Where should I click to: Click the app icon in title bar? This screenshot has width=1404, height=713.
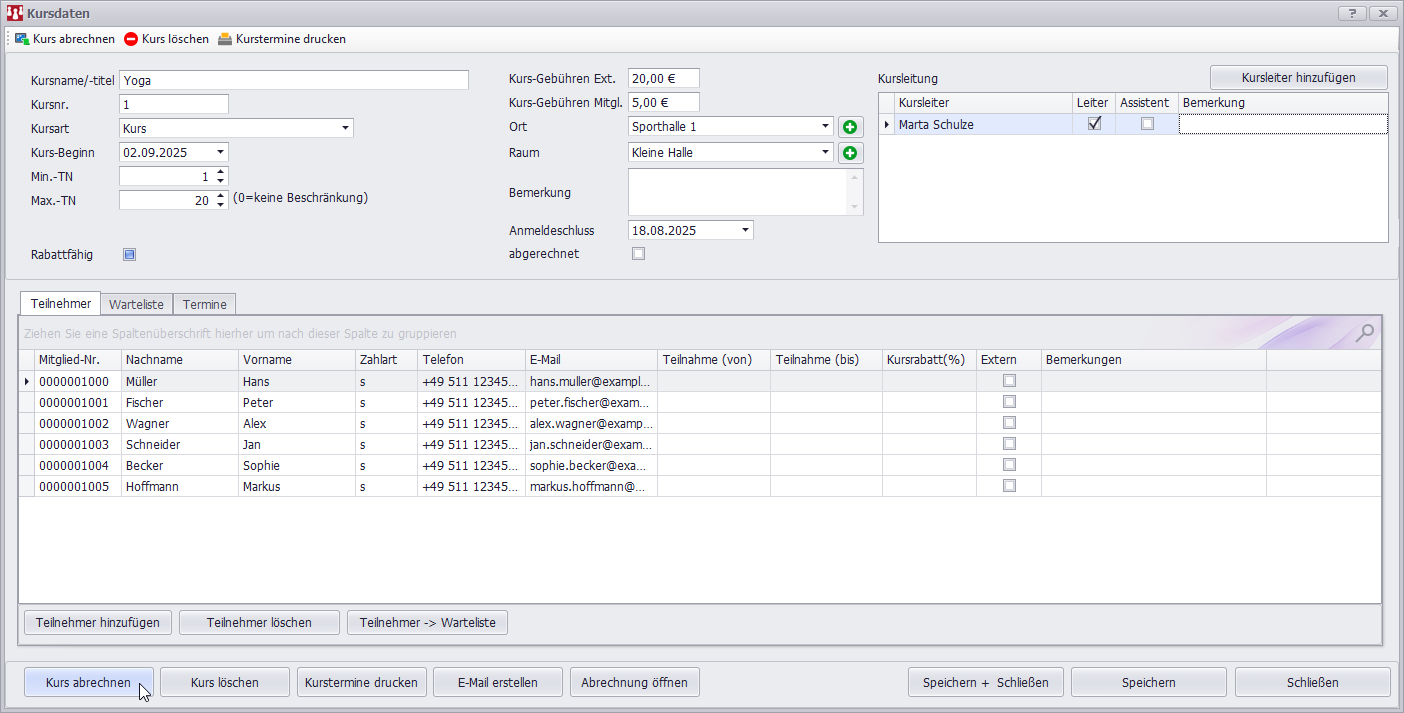click(15, 13)
